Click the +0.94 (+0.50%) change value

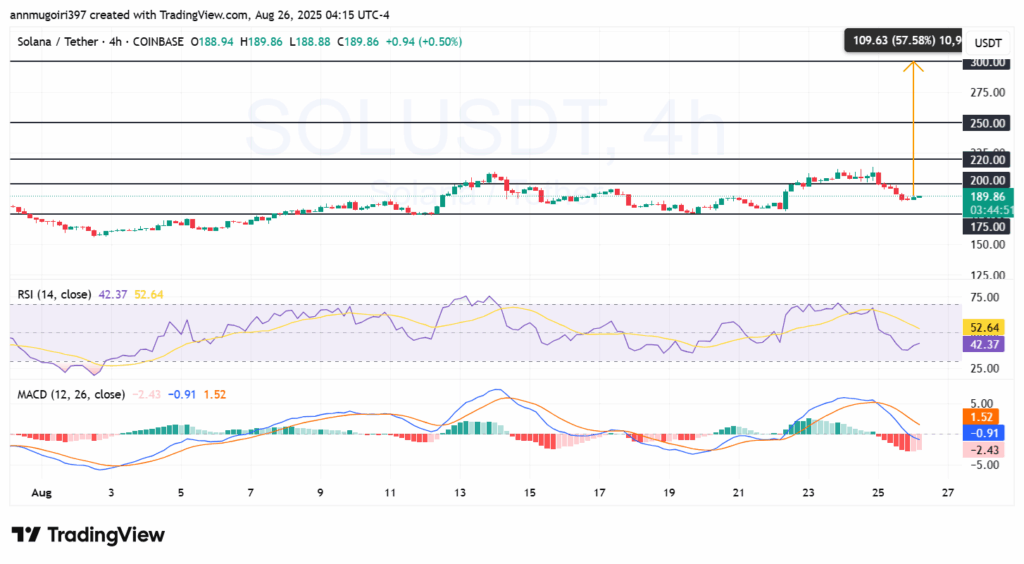click(424, 42)
